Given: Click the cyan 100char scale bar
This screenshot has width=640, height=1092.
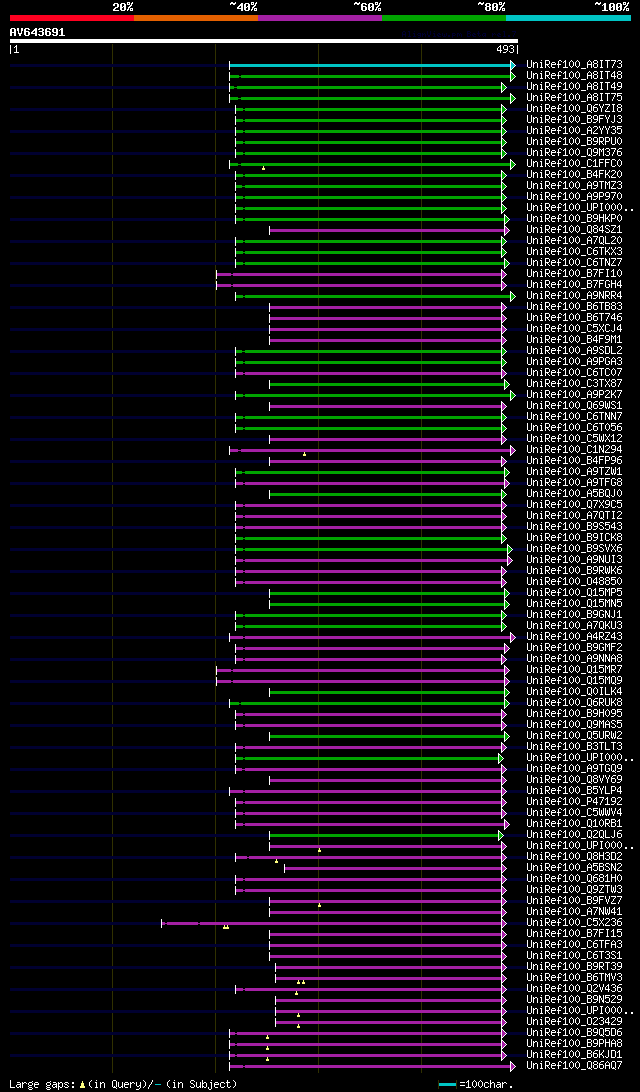Looking at the screenshot, I should [x=447, y=1085].
